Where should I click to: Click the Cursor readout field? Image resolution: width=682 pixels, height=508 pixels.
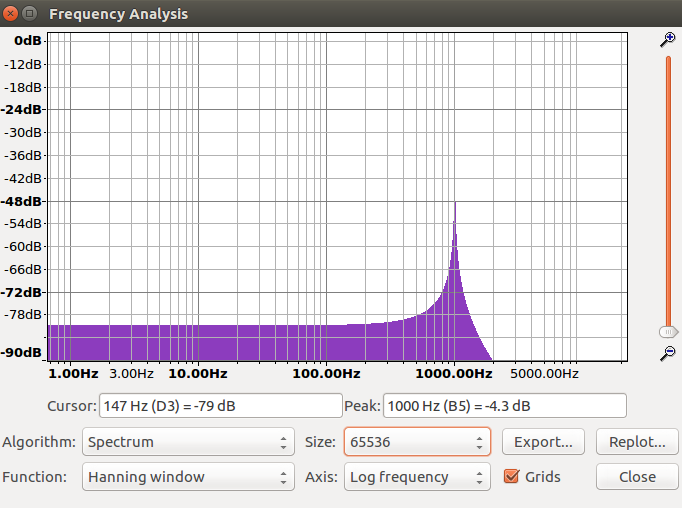[x=220, y=405]
